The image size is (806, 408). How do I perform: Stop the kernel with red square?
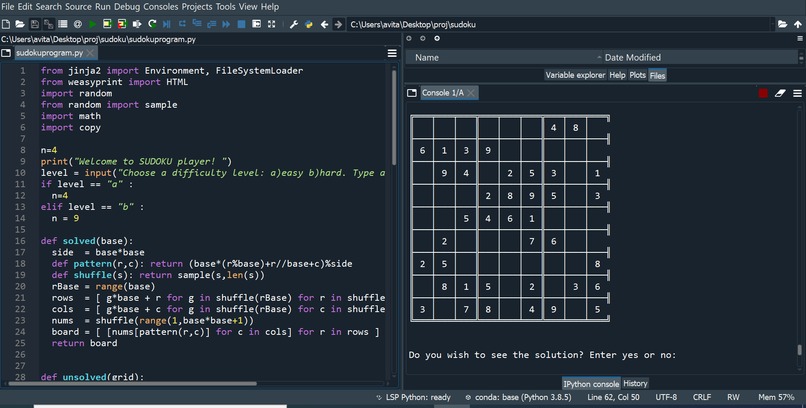tap(763, 93)
